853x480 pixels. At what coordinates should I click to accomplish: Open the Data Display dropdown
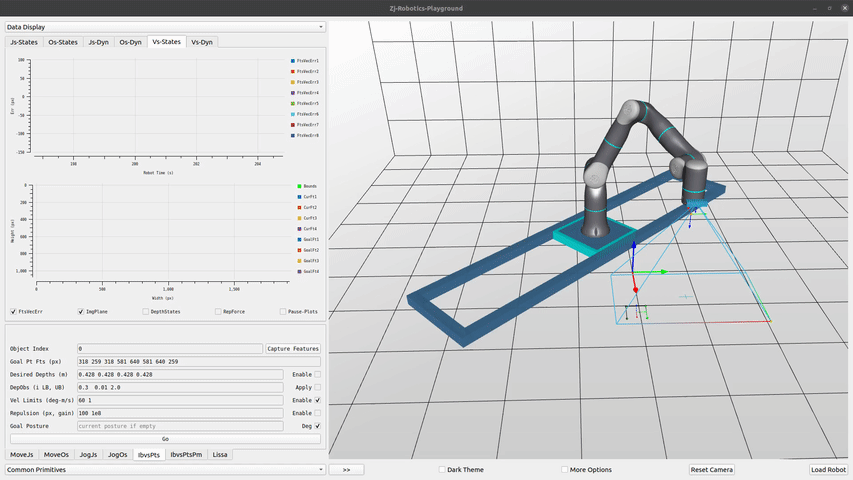tap(165, 27)
